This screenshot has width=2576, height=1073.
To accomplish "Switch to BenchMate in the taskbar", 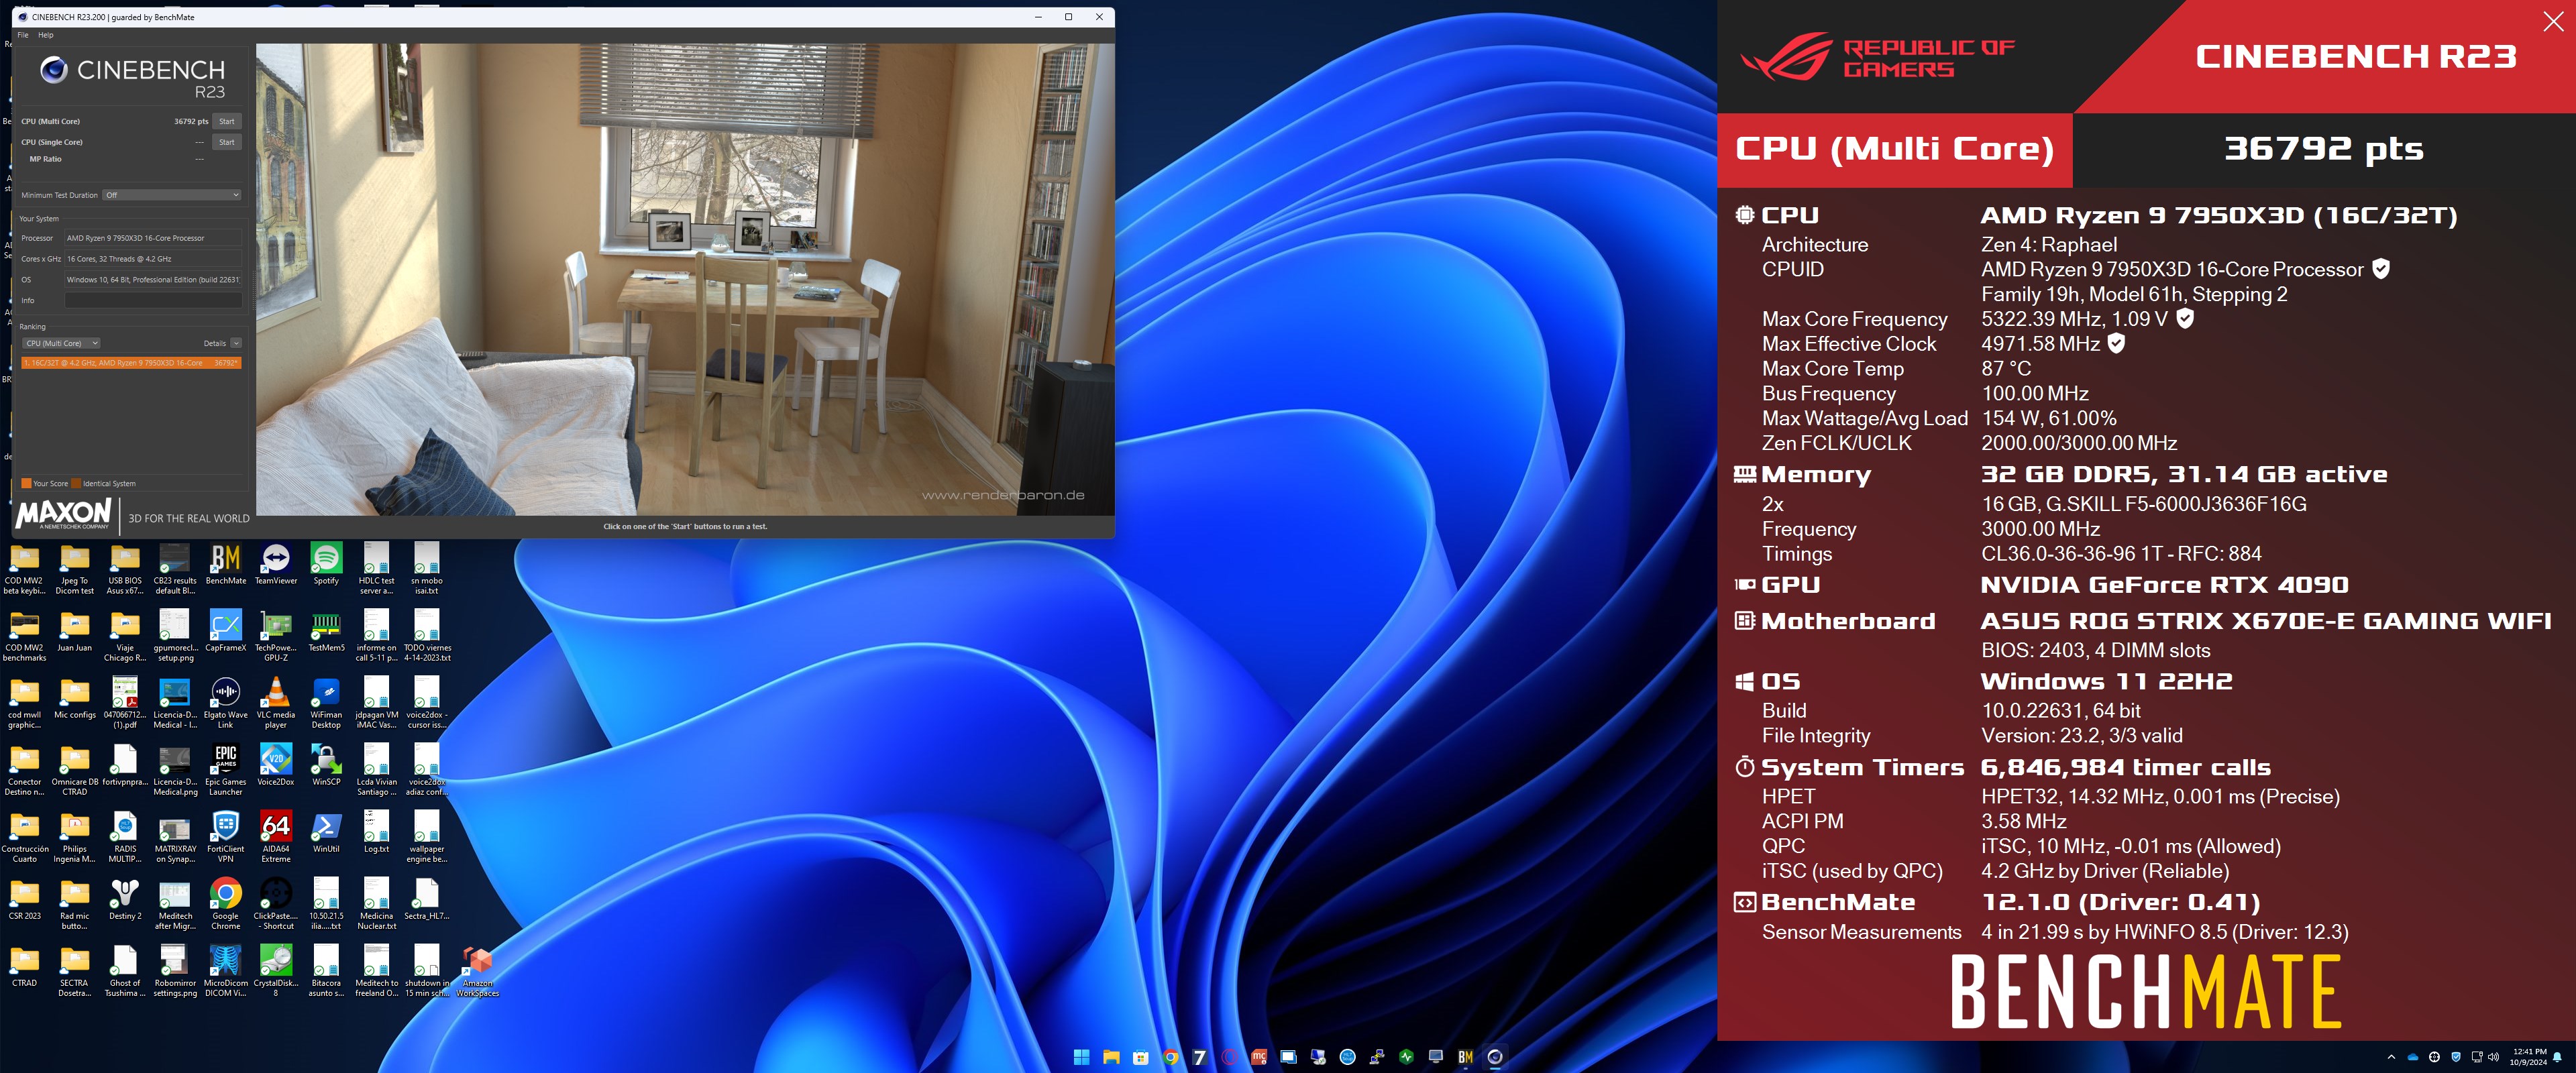I will [1465, 1056].
